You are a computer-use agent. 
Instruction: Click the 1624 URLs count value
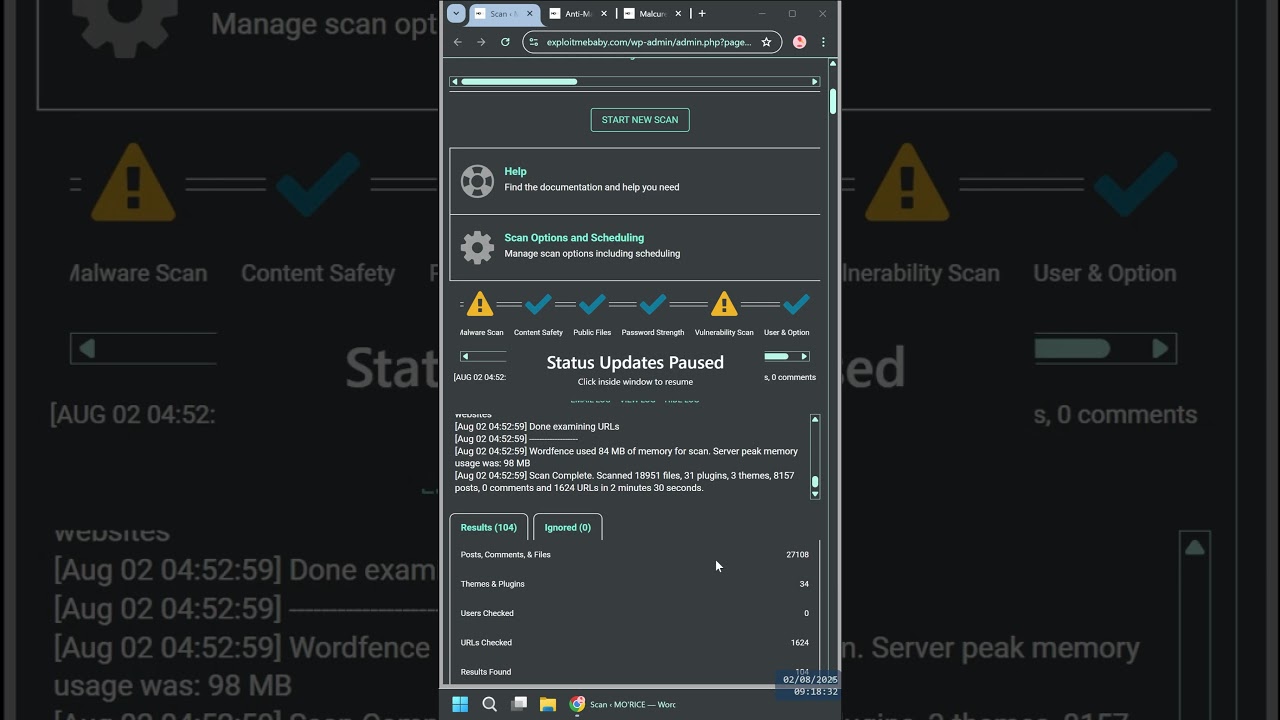coord(799,643)
